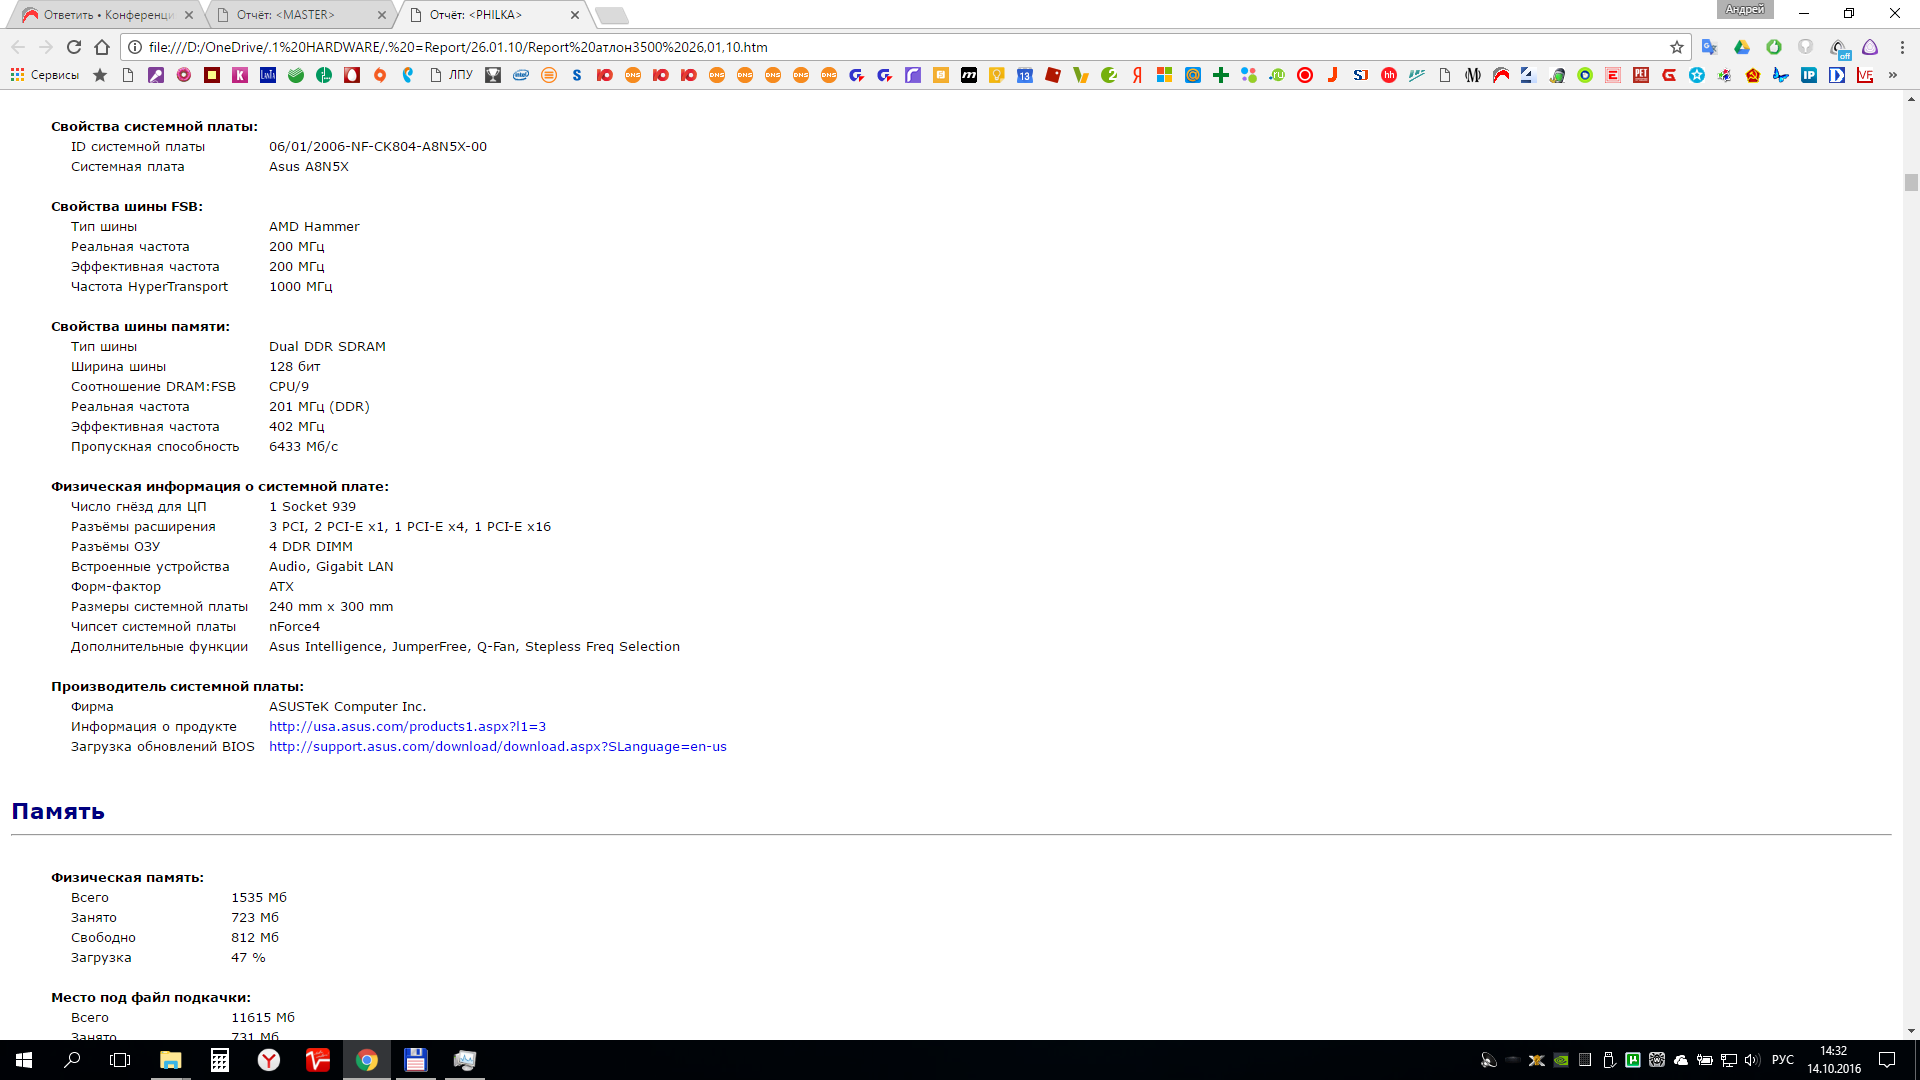1920x1080 pixels.
Task: Switch to the Ответить • Конференция tab
Action: click(107, 15)
